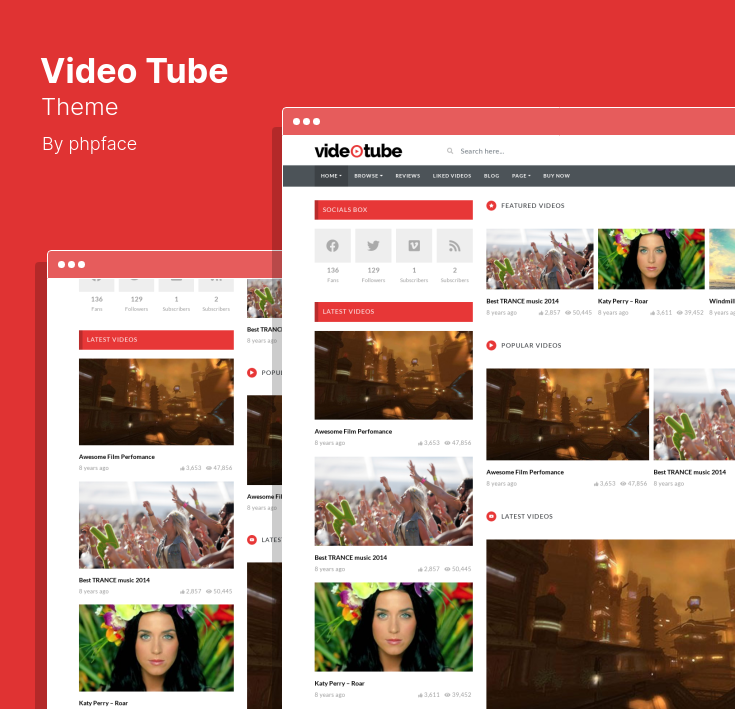Click Best TRANCE music 2014 title in front sidebar
This screenshot has height=709, width=735.
(x=351, y=558)
